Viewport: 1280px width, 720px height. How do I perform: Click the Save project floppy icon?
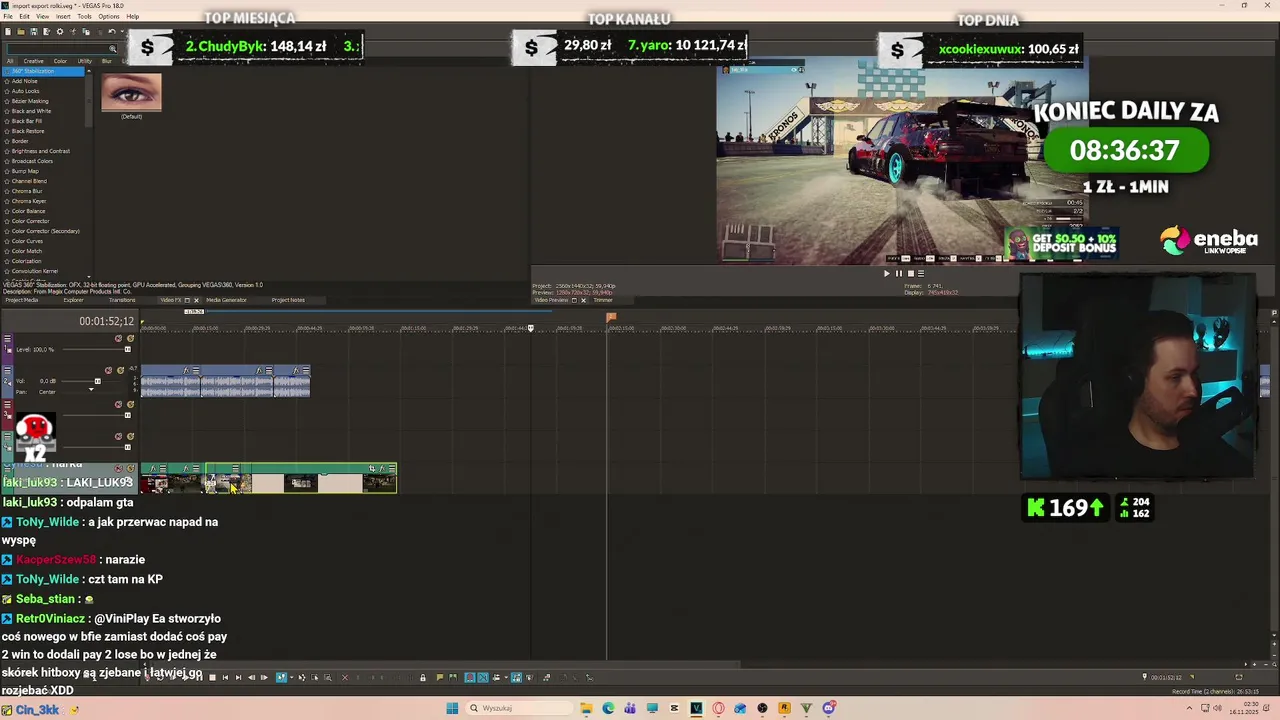tap(34, 32)
